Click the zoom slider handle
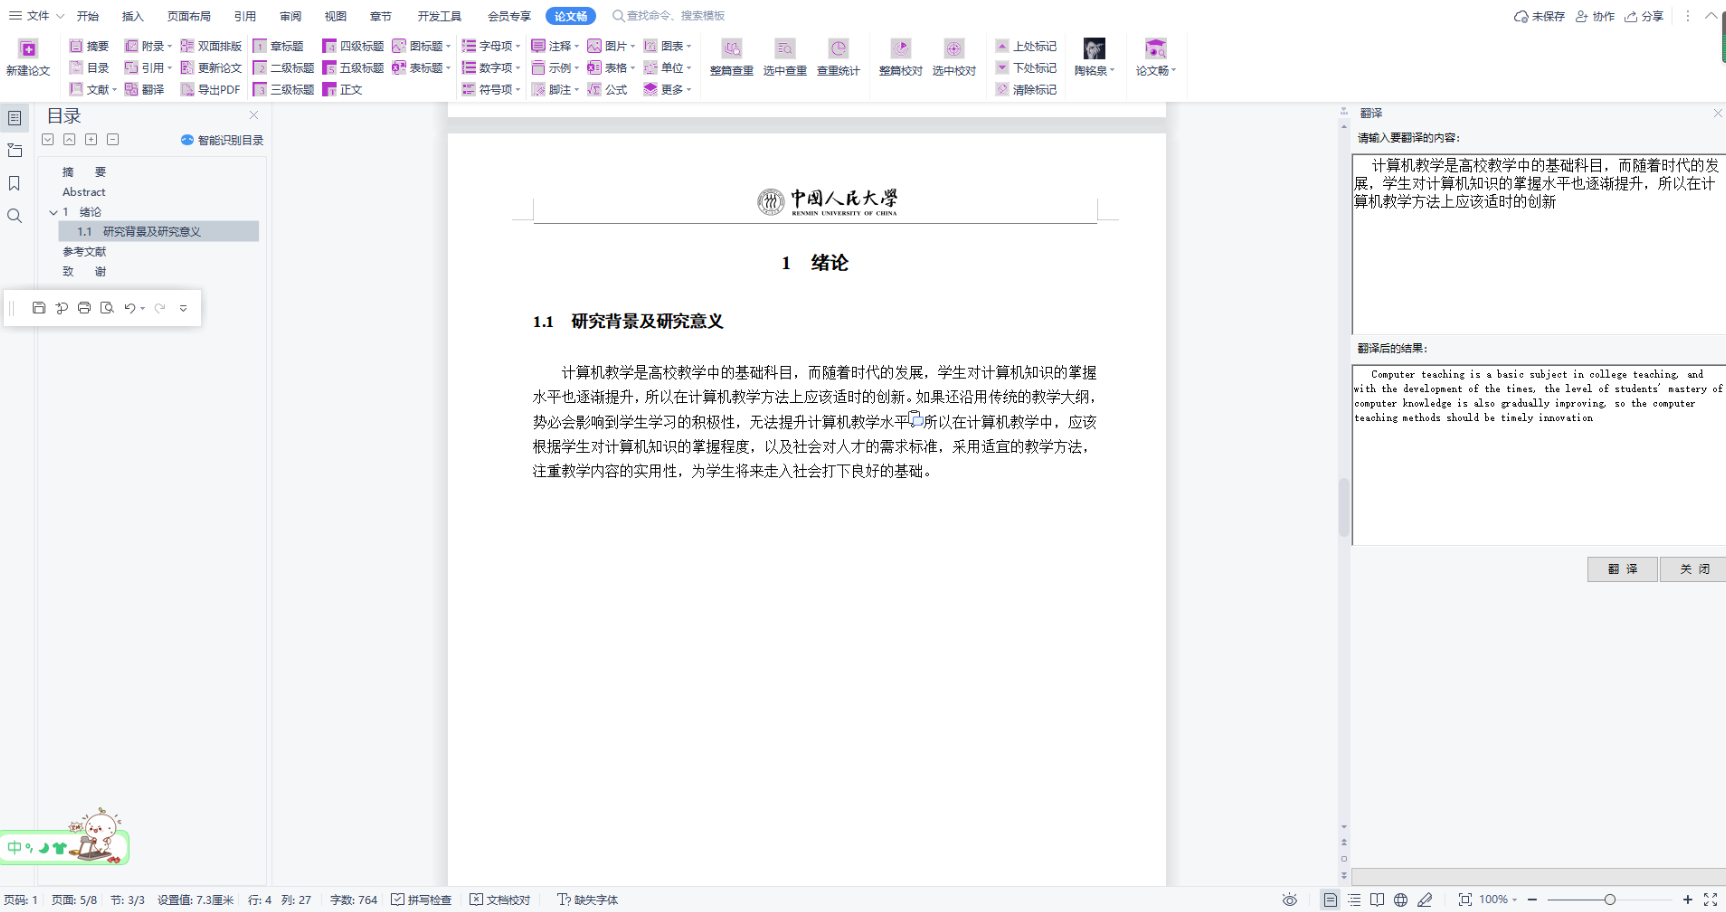This screenshot has height=912, width=1726. point(1609,900)
